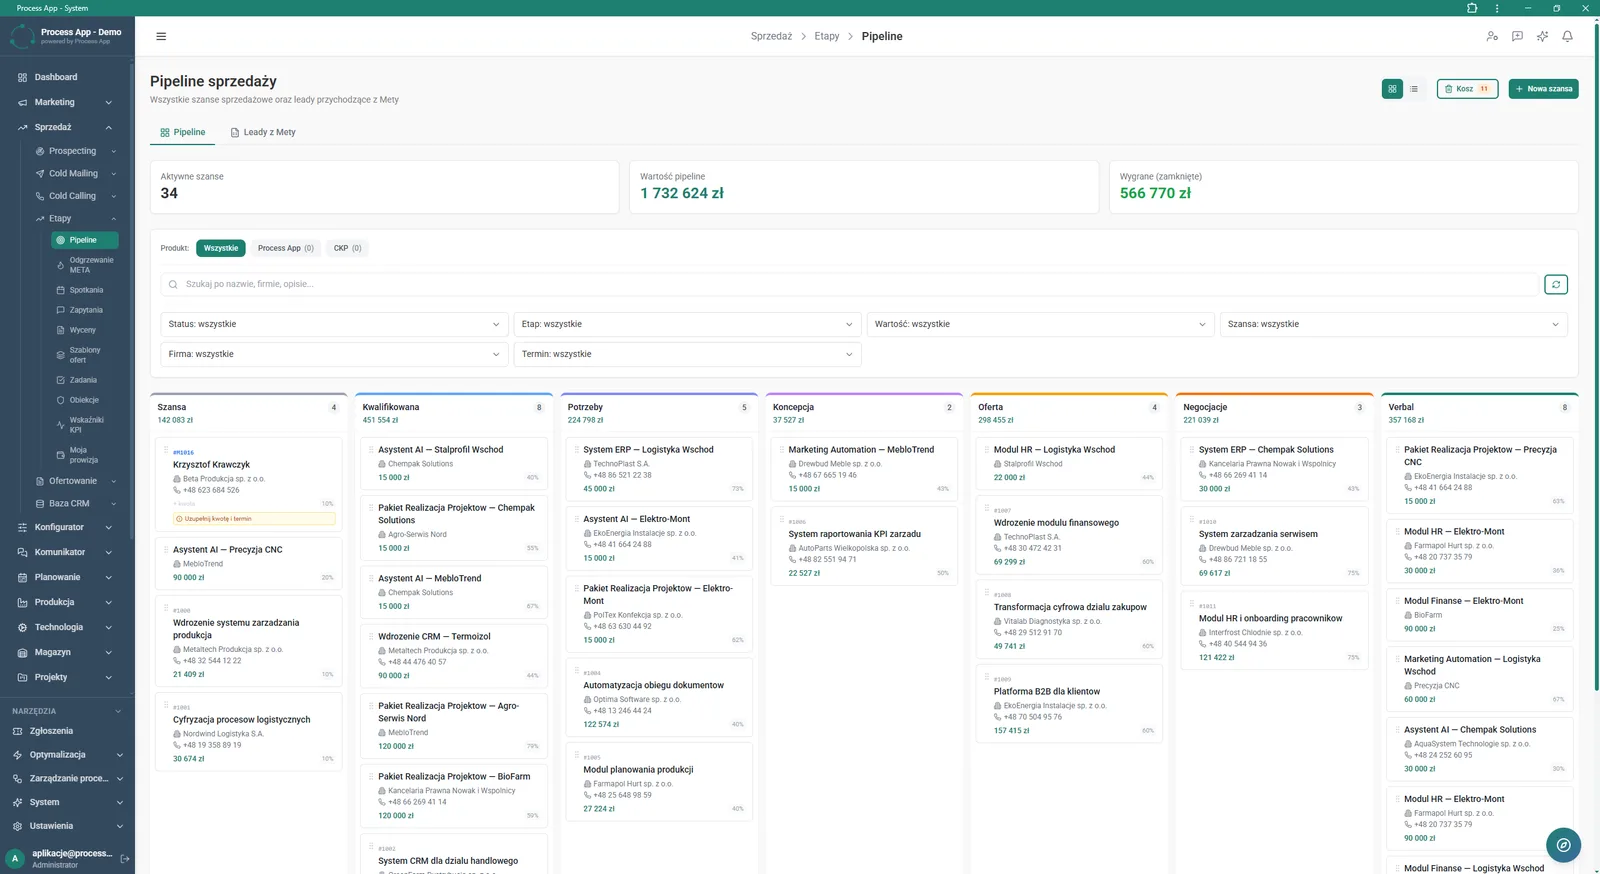Click the AI sparkle icon in header
The width and height of the screenshot is (1600, 874).
tap(1542, 36)
